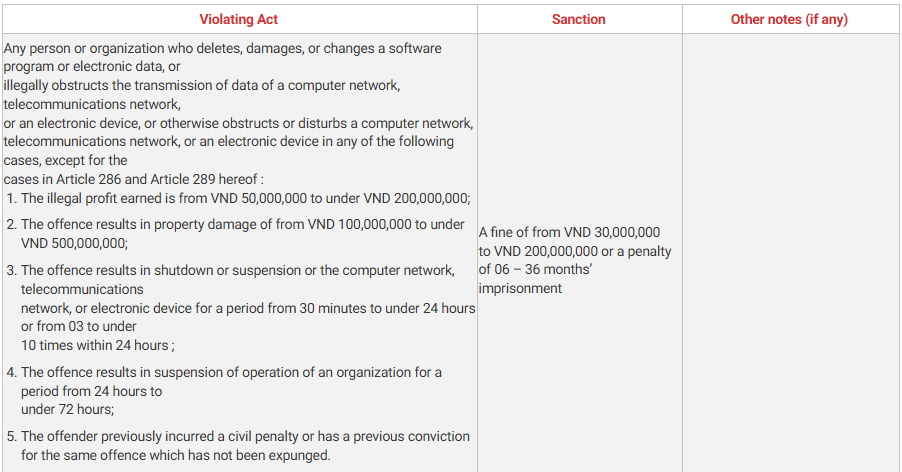
Task: Click "program or electronic data, or" line
Action: tap(92, 66)
